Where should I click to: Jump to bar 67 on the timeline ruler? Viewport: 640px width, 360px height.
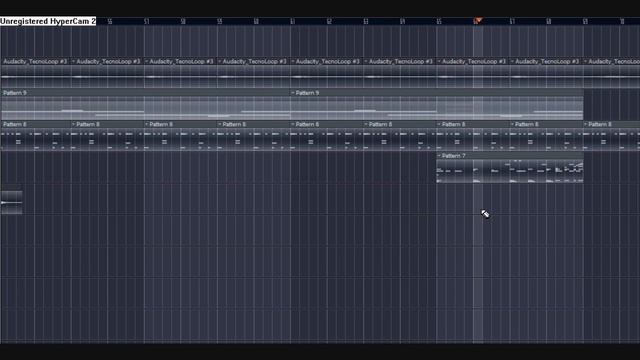pos(512,21)
